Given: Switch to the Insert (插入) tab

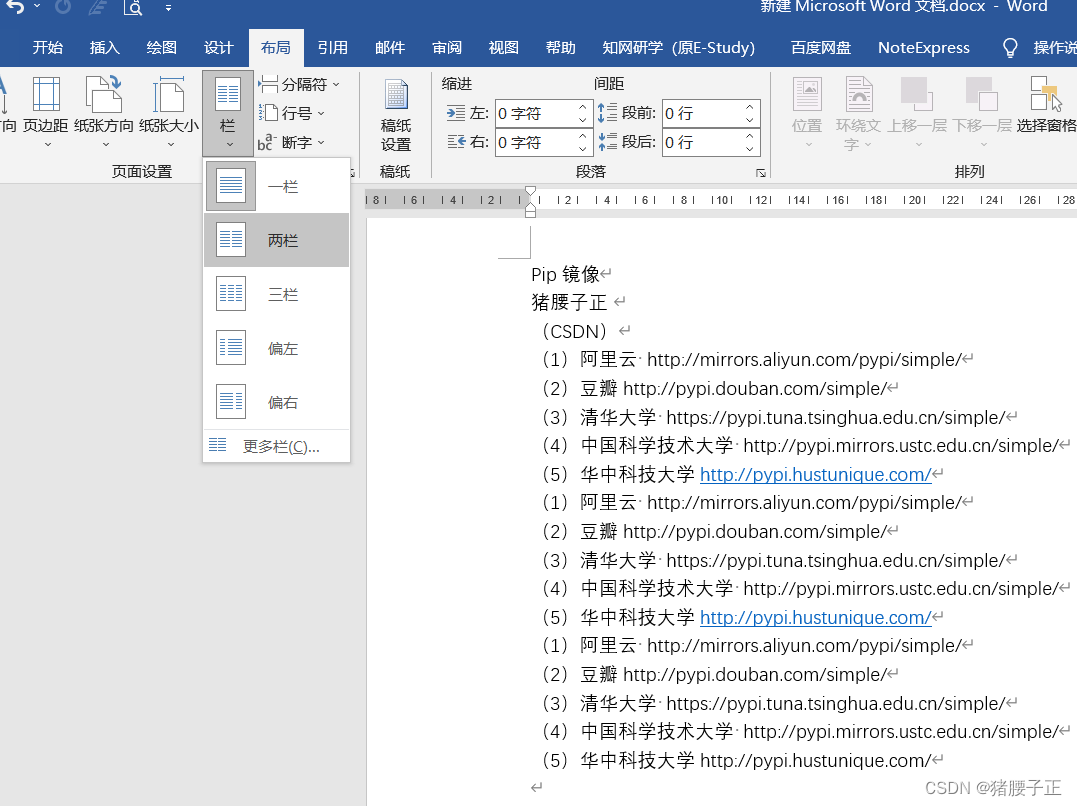Looking at the screenshot, I should coord(104,47).
